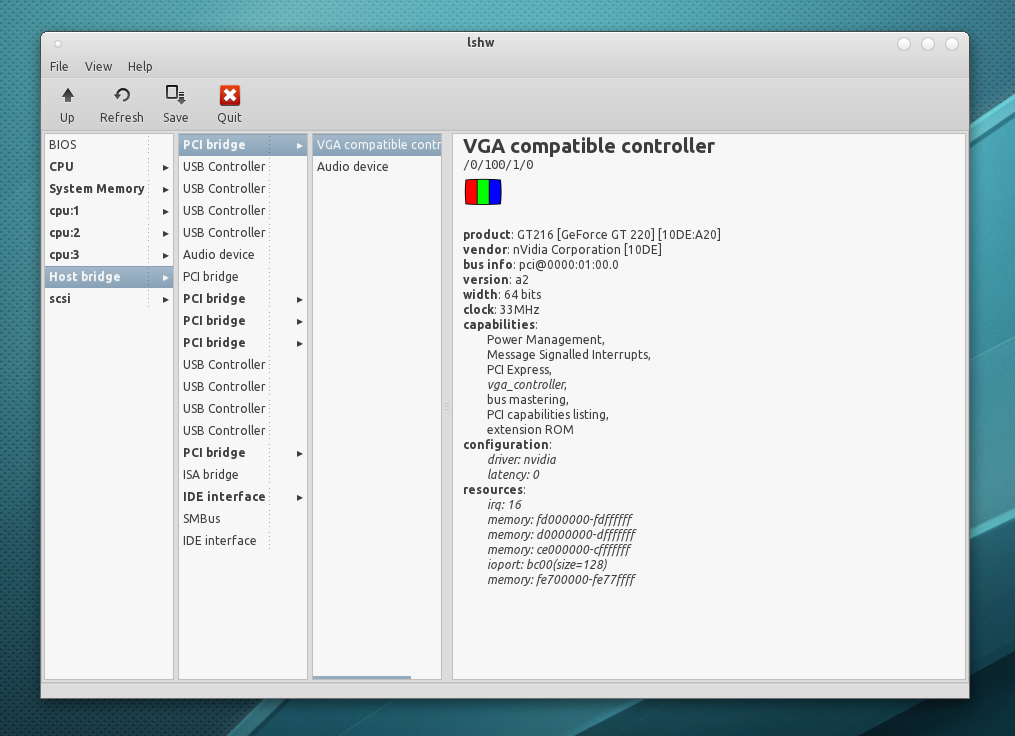Select Audio device below the VGA compatible item
Image resolution: width=1015 pixels, height=736 pixels.
click(x=377, y=167)
